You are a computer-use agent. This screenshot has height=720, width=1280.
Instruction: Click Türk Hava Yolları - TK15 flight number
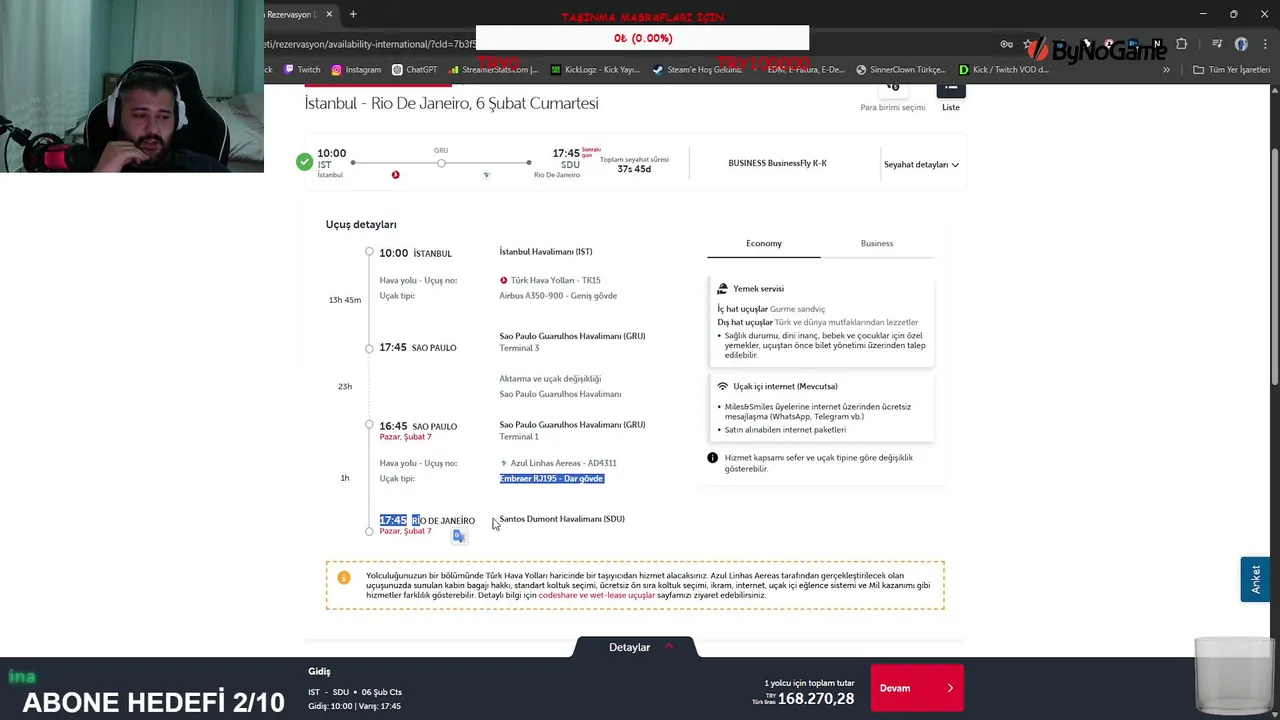(x=555, y=280)
